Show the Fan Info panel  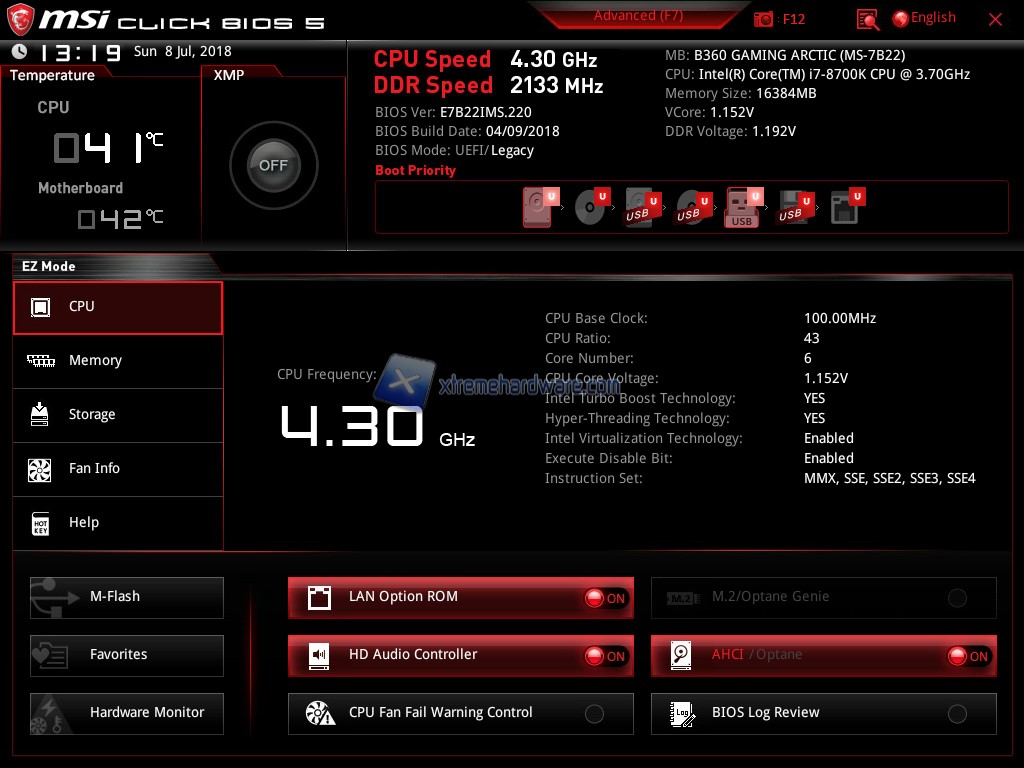pyautogui.click(x=118, y=469)
